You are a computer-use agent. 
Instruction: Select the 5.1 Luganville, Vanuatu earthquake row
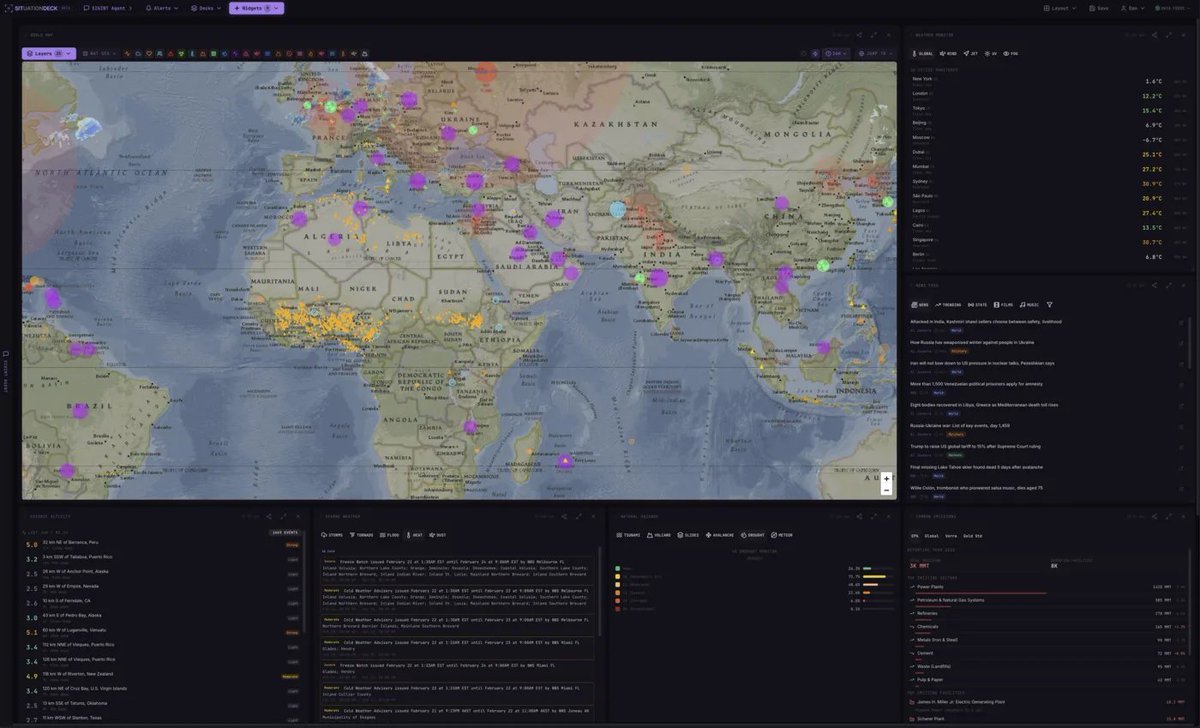pyautogui.click(x=162, y=632)
